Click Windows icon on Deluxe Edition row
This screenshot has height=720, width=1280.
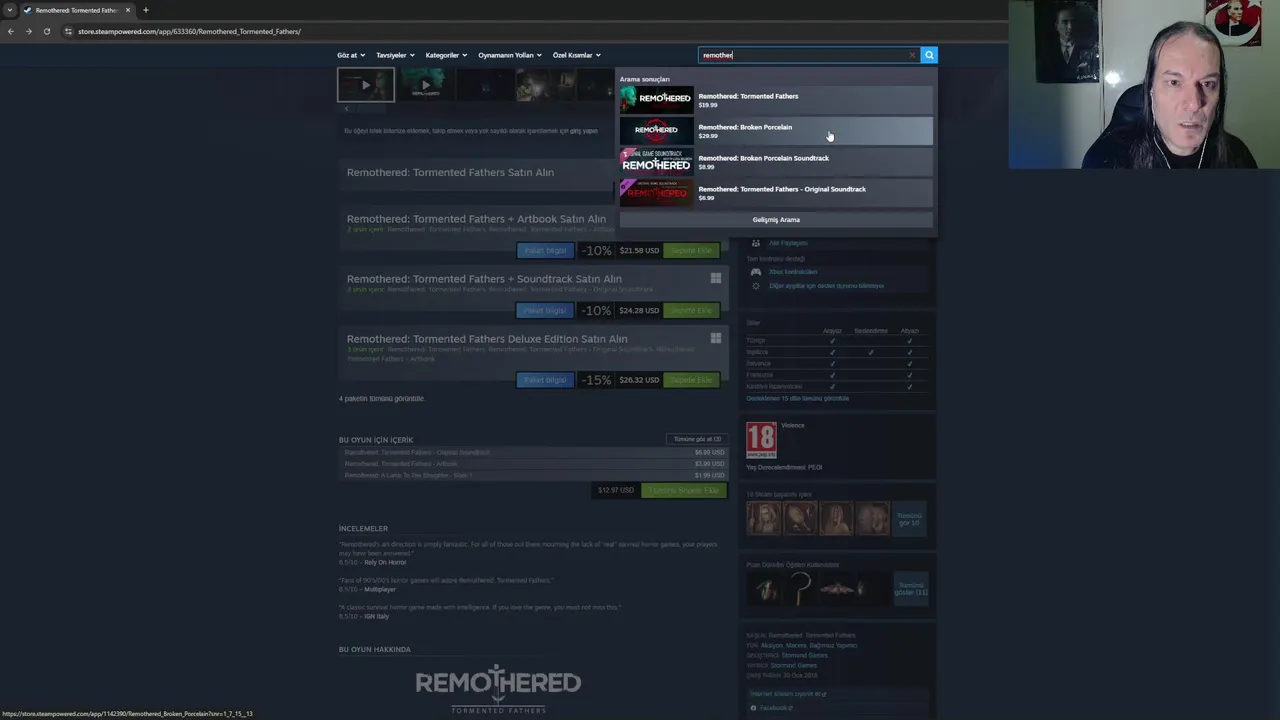click(x=715, y=338)
